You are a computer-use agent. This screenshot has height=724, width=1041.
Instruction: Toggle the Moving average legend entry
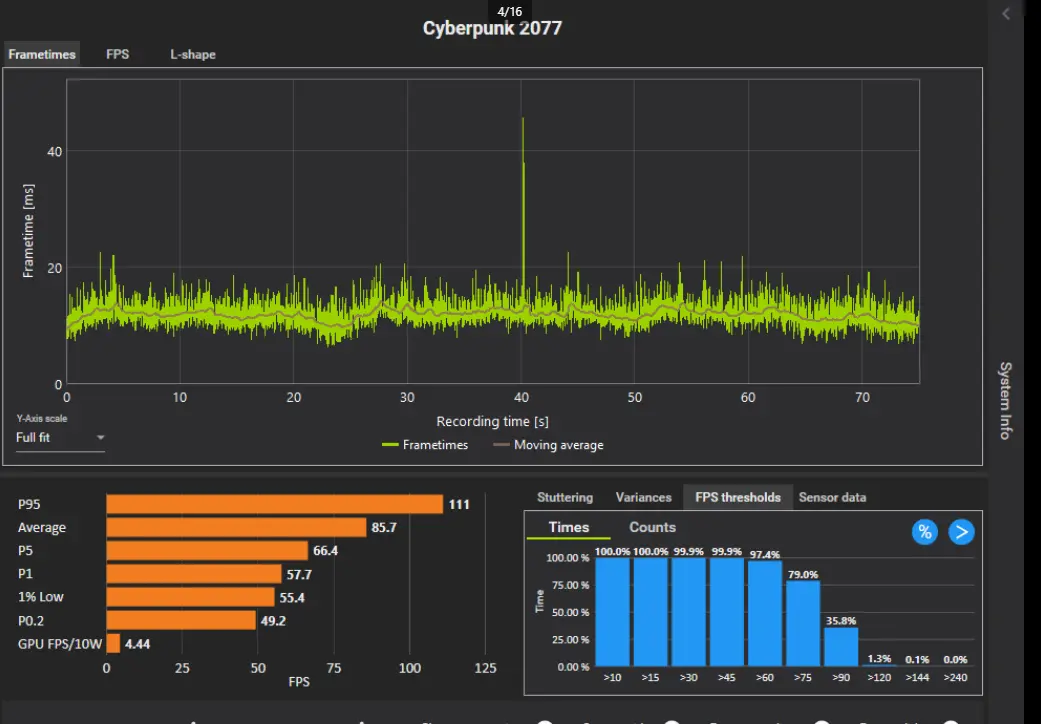[x=548, y=445]
